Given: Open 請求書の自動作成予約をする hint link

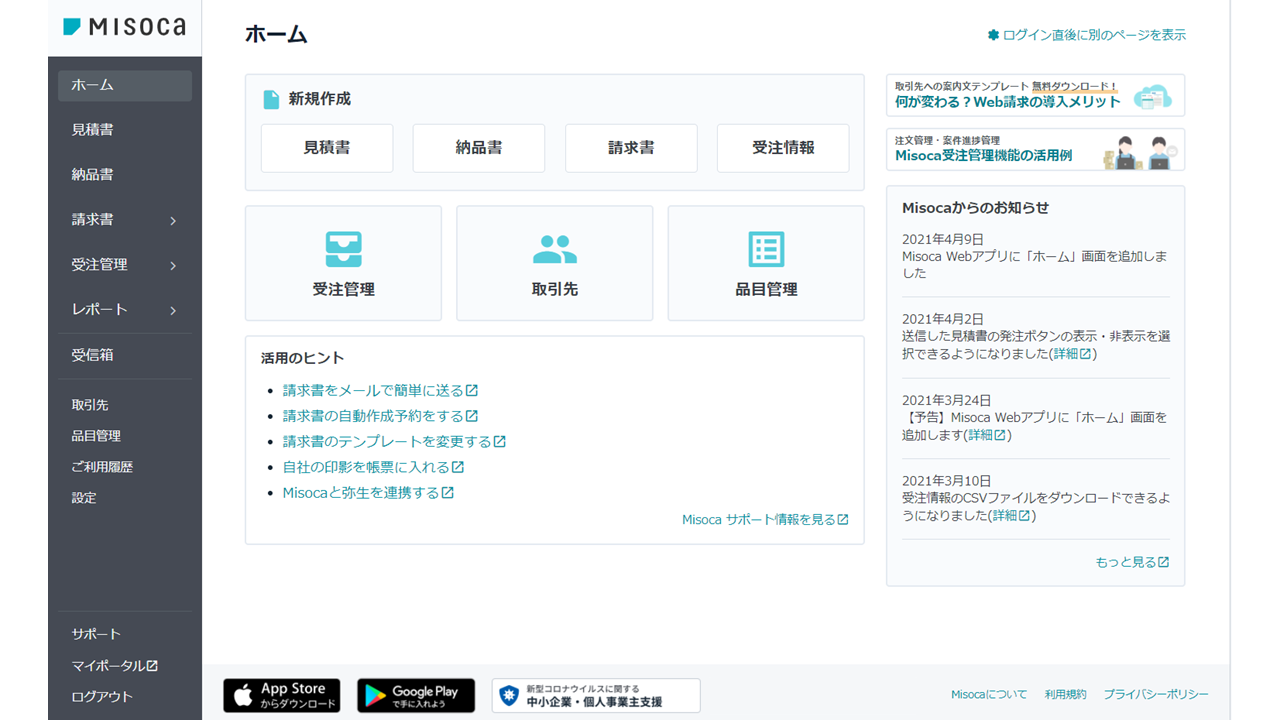Looking at the screenshot, I should (x=373, y=416).
